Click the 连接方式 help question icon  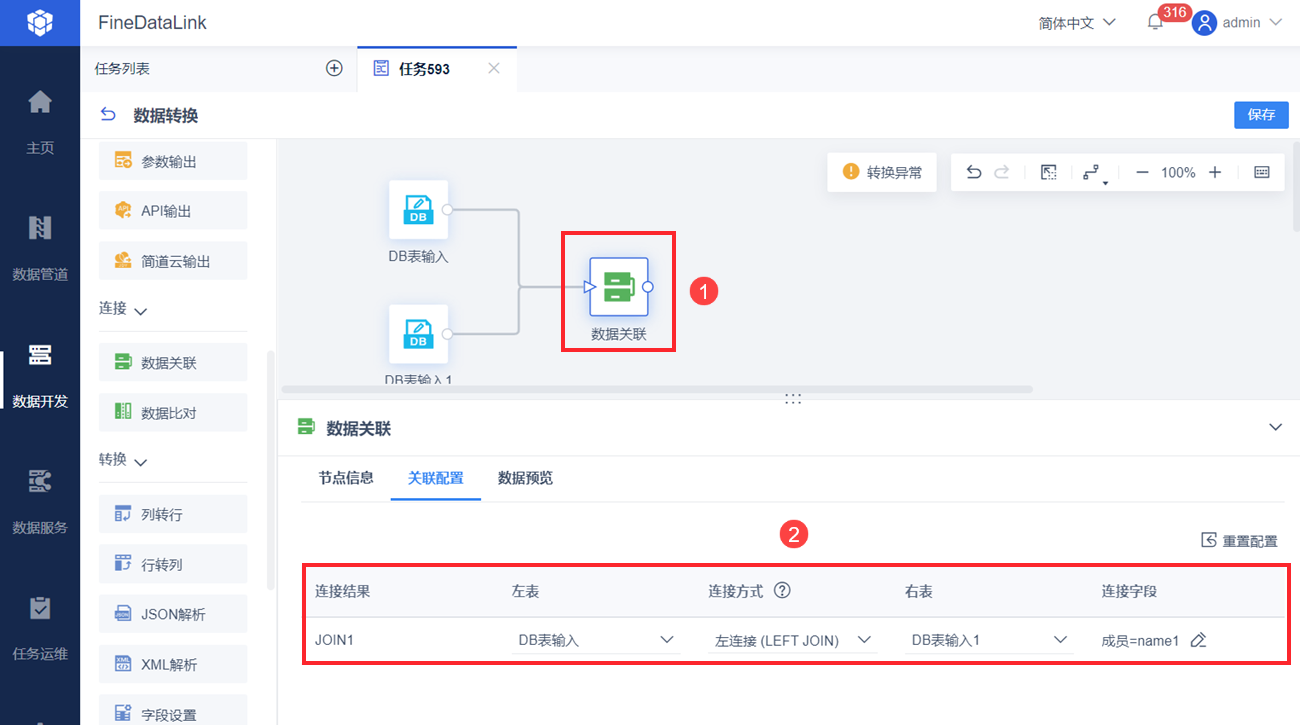point(783,590)
